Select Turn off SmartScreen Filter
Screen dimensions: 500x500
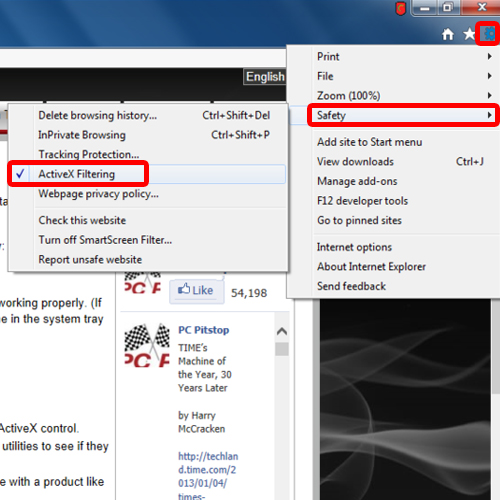click(147, 240)
